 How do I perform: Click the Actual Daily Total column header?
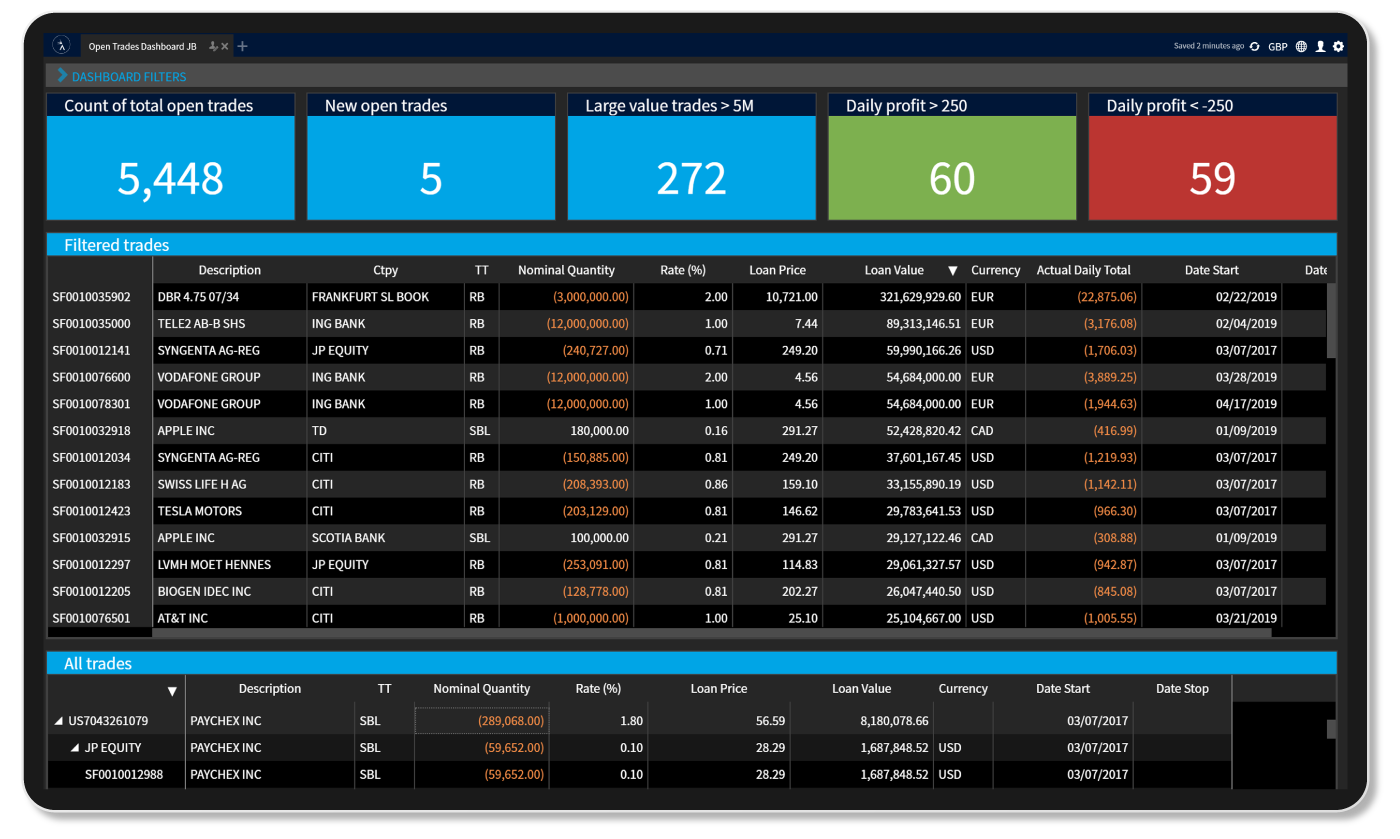tap(1083, 270)
